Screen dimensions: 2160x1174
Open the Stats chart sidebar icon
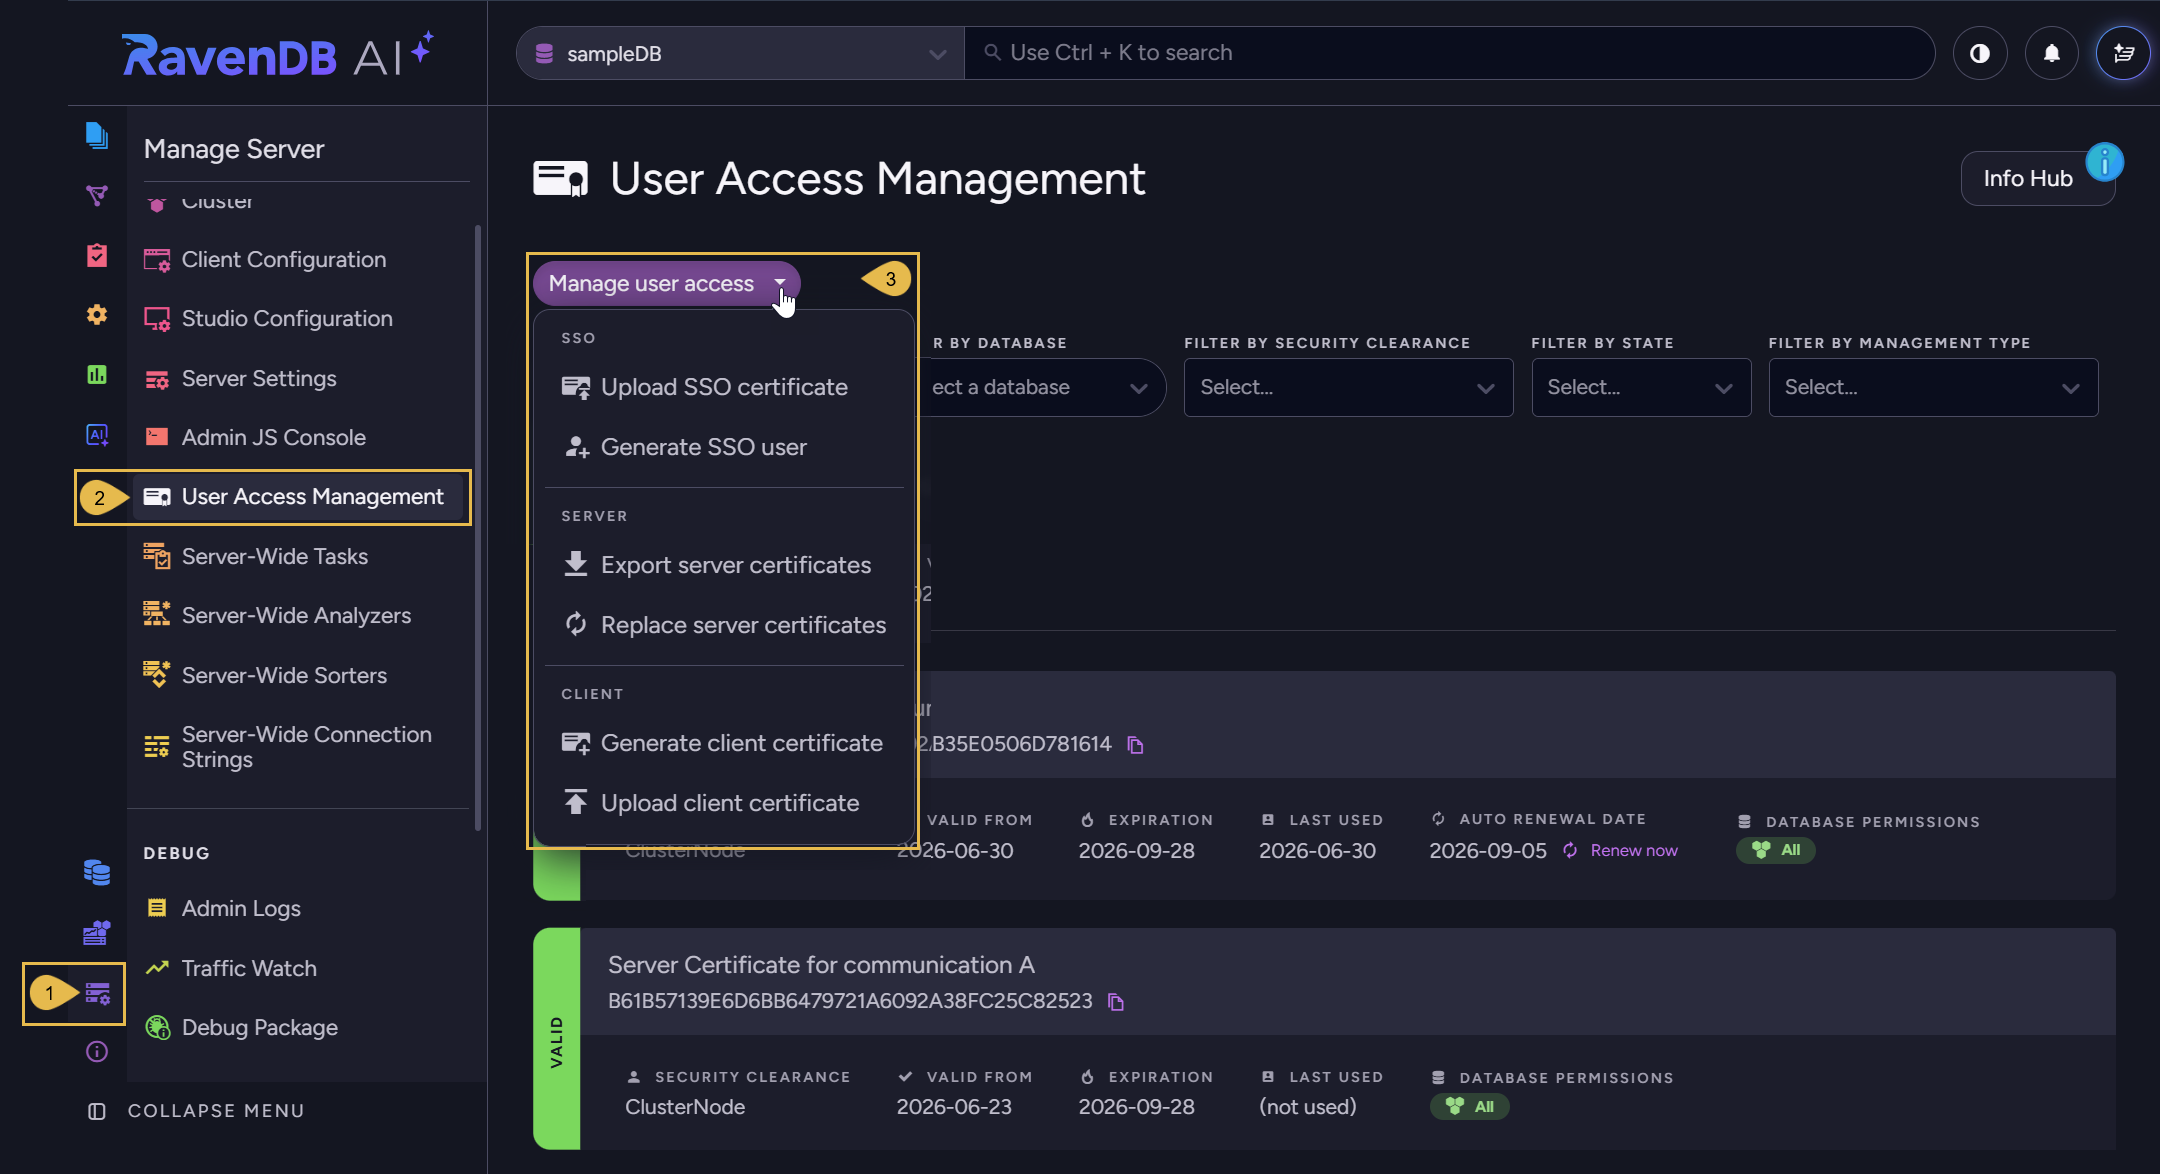coord(97,375)
